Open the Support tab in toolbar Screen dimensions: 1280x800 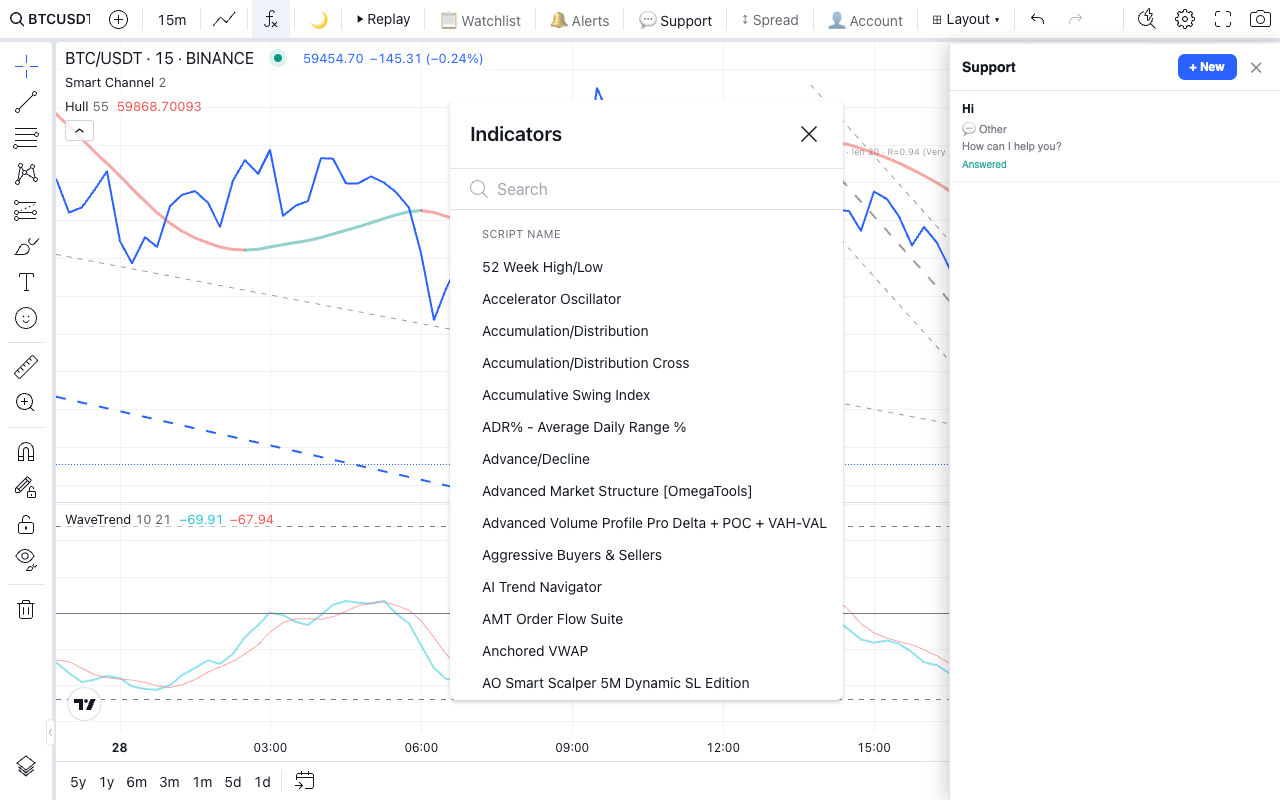pos(676,19)
